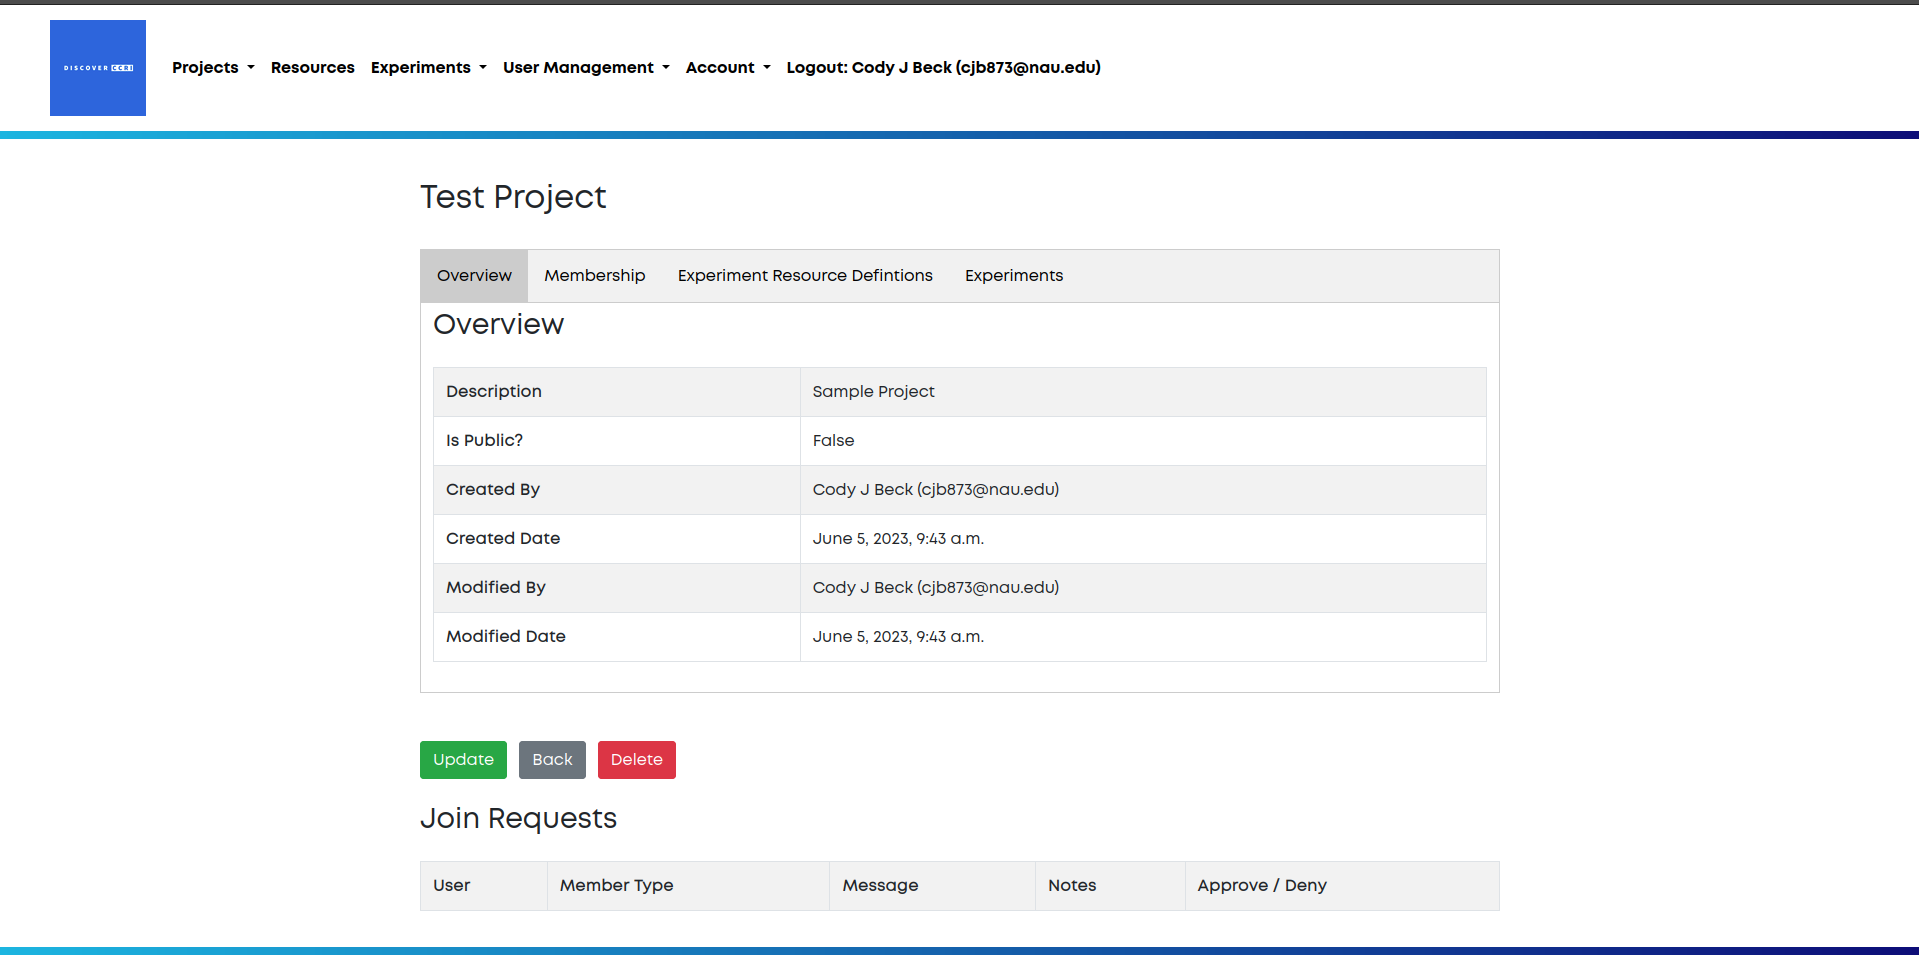The height and width of the screenshot is (972, 1919).
Task: Click the 'Test Project' page title
Action: click(x=513, y=197)
